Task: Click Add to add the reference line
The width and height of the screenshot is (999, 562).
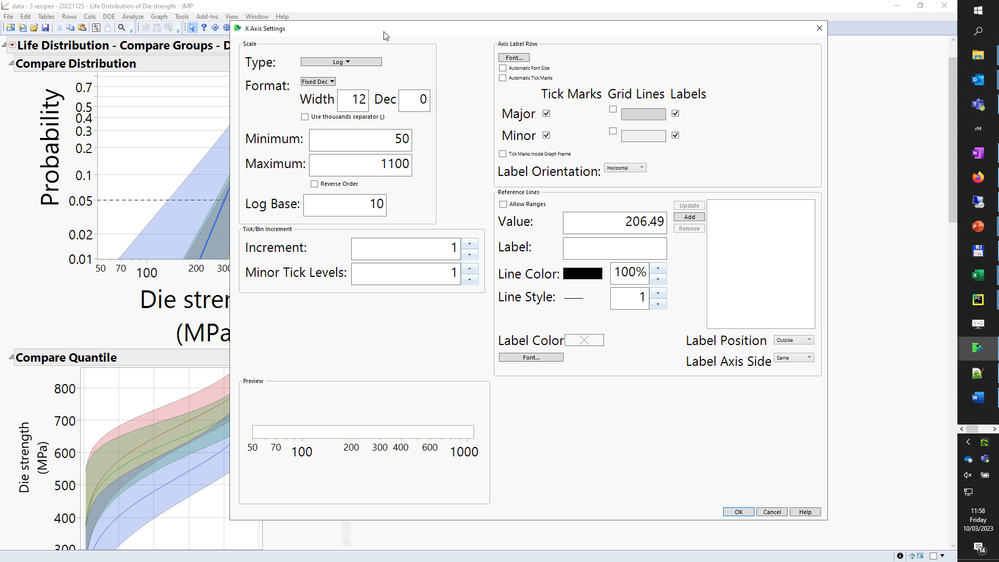Action: tap(689, 217)
